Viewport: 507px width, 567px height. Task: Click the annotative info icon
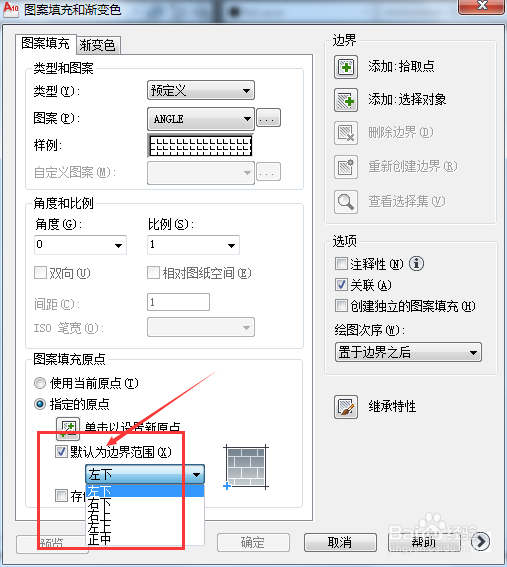click(x=416, y=264)
